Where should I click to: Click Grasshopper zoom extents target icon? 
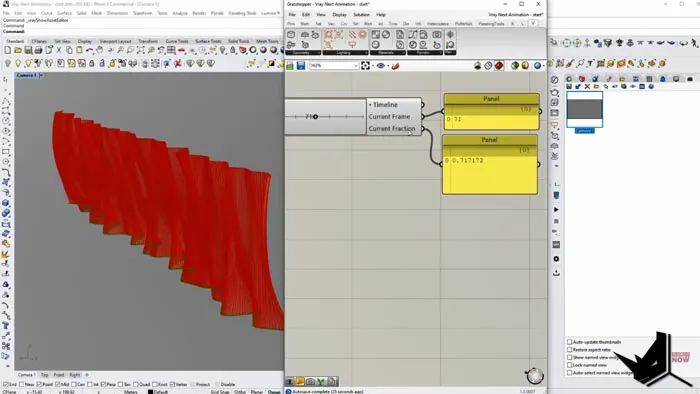(x=366, y=66)
